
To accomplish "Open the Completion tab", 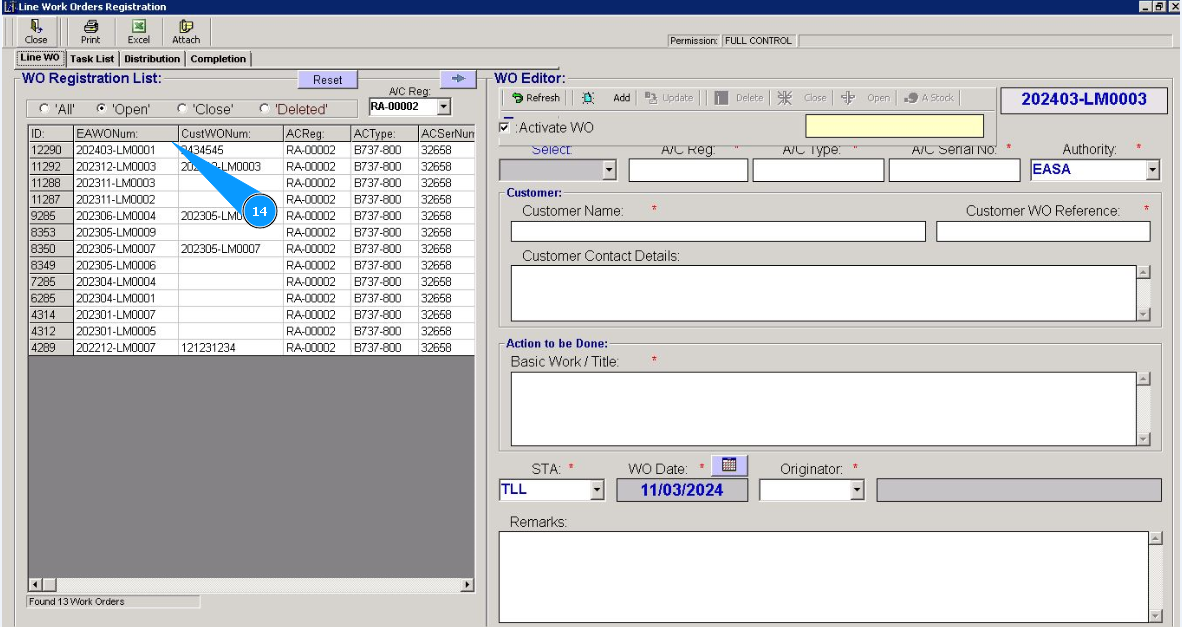I will pos(218,59).
